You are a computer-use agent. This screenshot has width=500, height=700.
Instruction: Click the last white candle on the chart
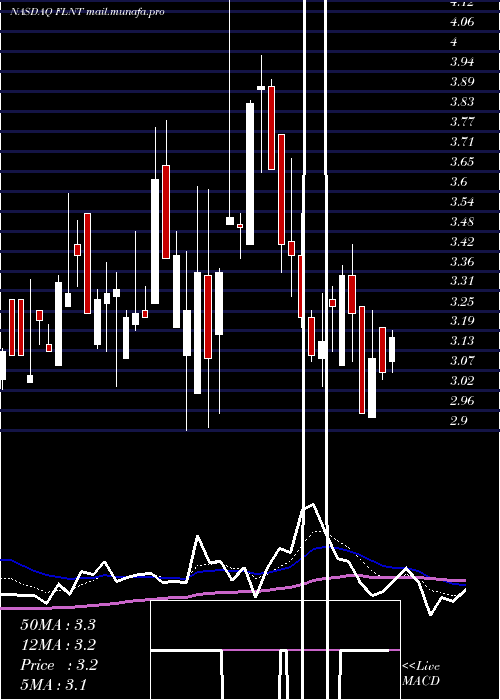click(392, 350)
